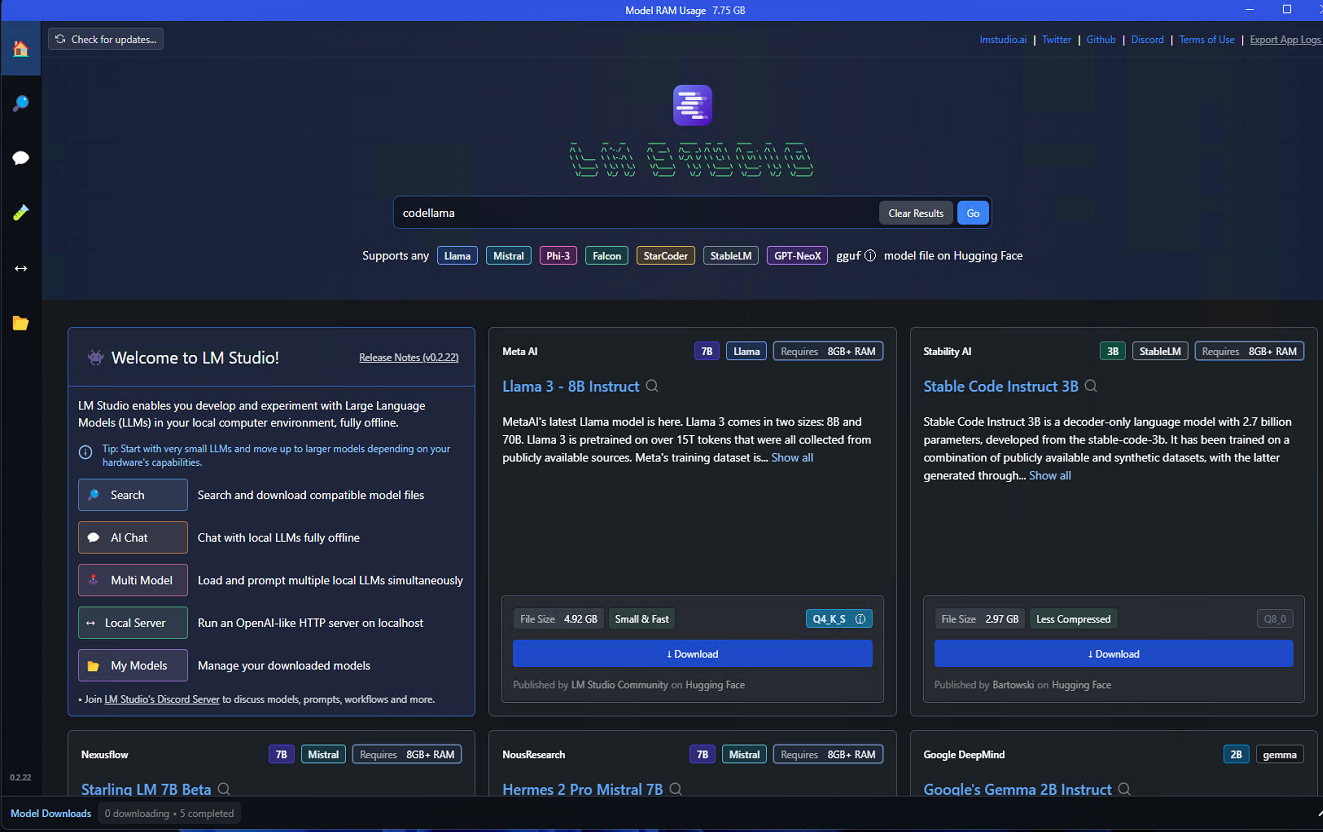This screenshot has width=1323, height=832.
Task: Open the Discord link in header
Action: 1147,40
